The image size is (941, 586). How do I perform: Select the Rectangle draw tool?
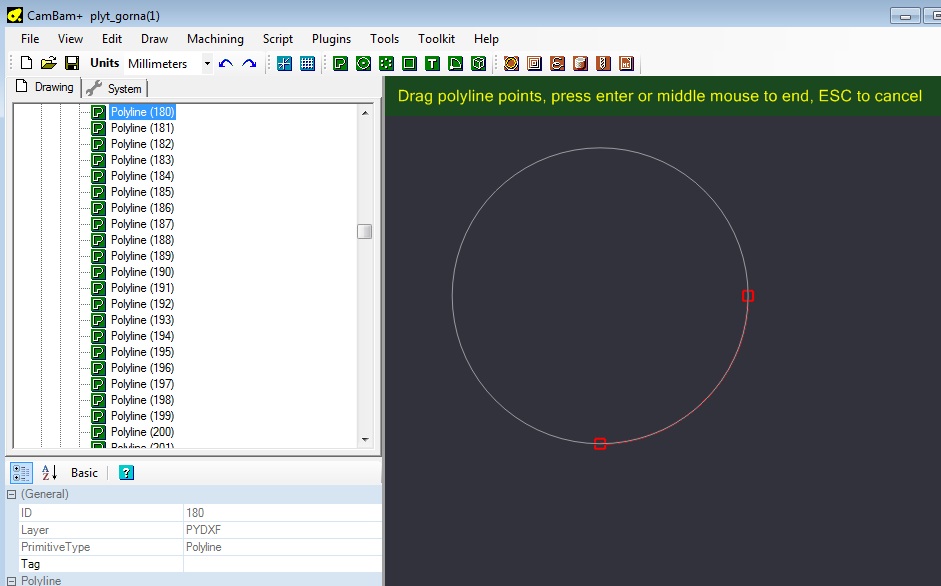(x=409, y=63)
